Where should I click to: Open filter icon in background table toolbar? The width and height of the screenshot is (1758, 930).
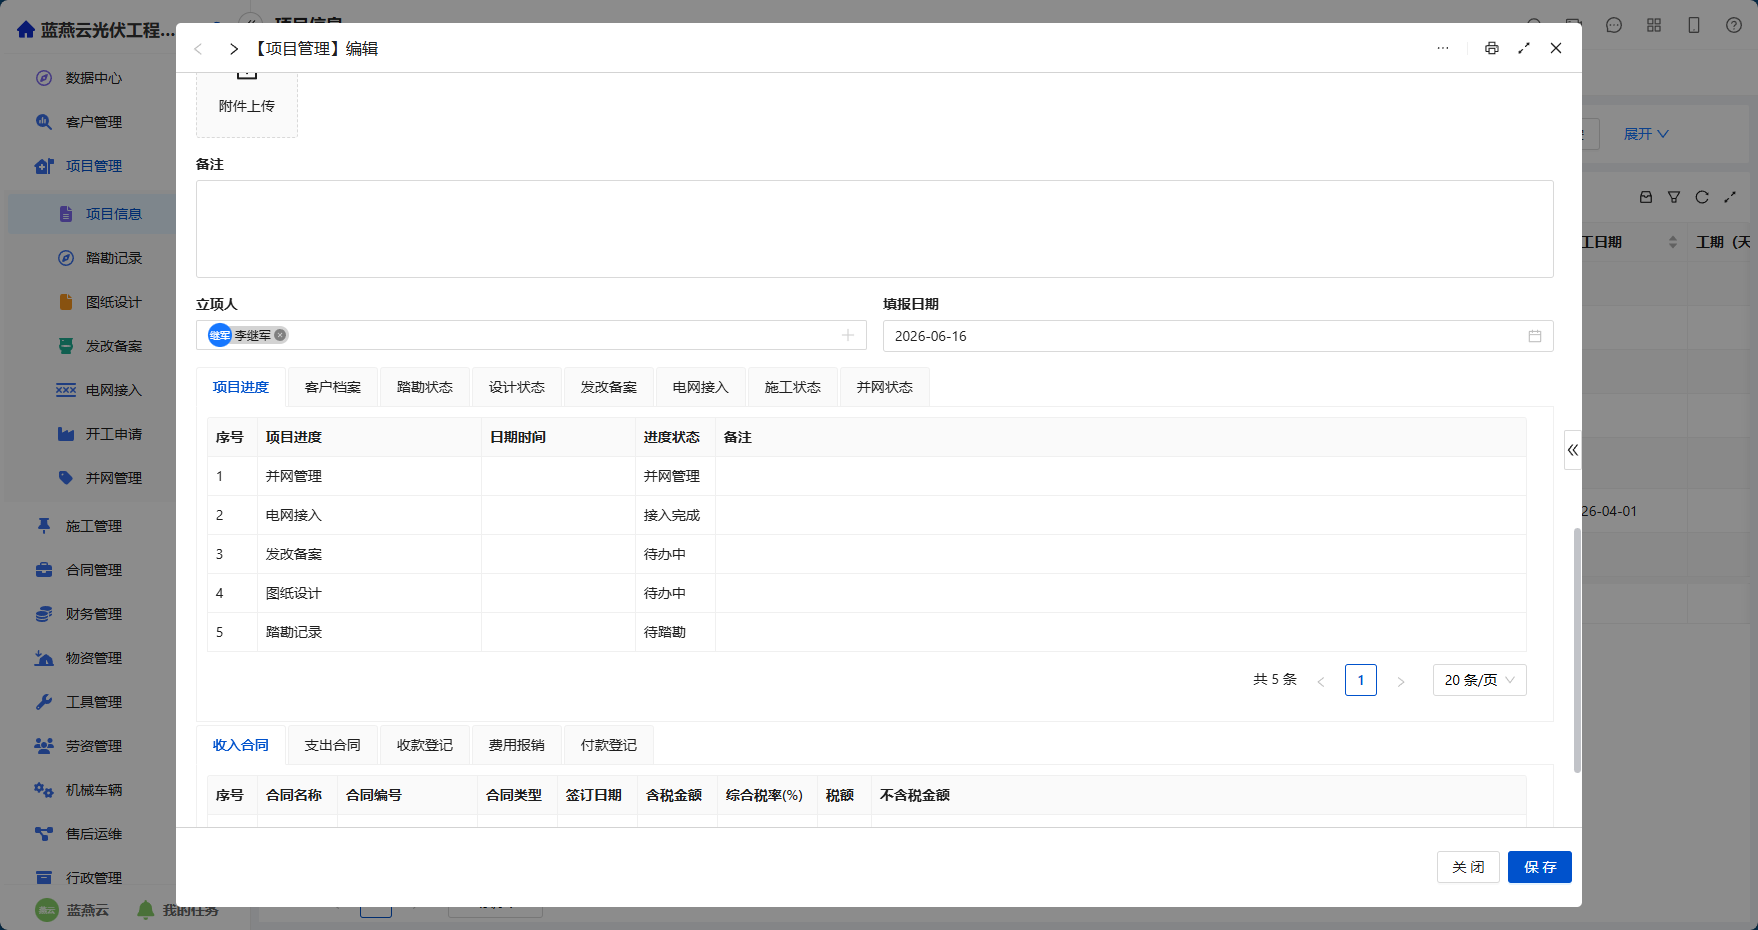point(1674,197)
